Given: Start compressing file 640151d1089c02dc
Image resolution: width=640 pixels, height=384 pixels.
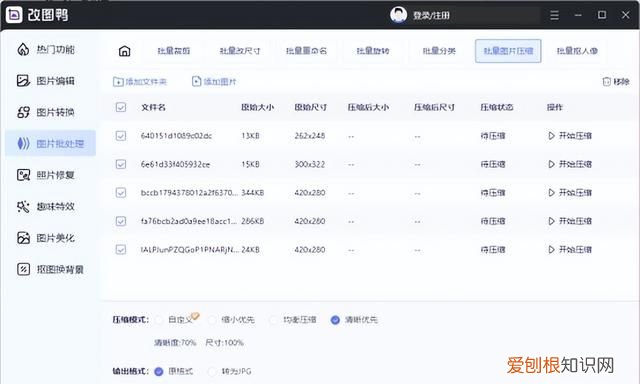Looking at the screenshot, I should (x=570, y=136).
